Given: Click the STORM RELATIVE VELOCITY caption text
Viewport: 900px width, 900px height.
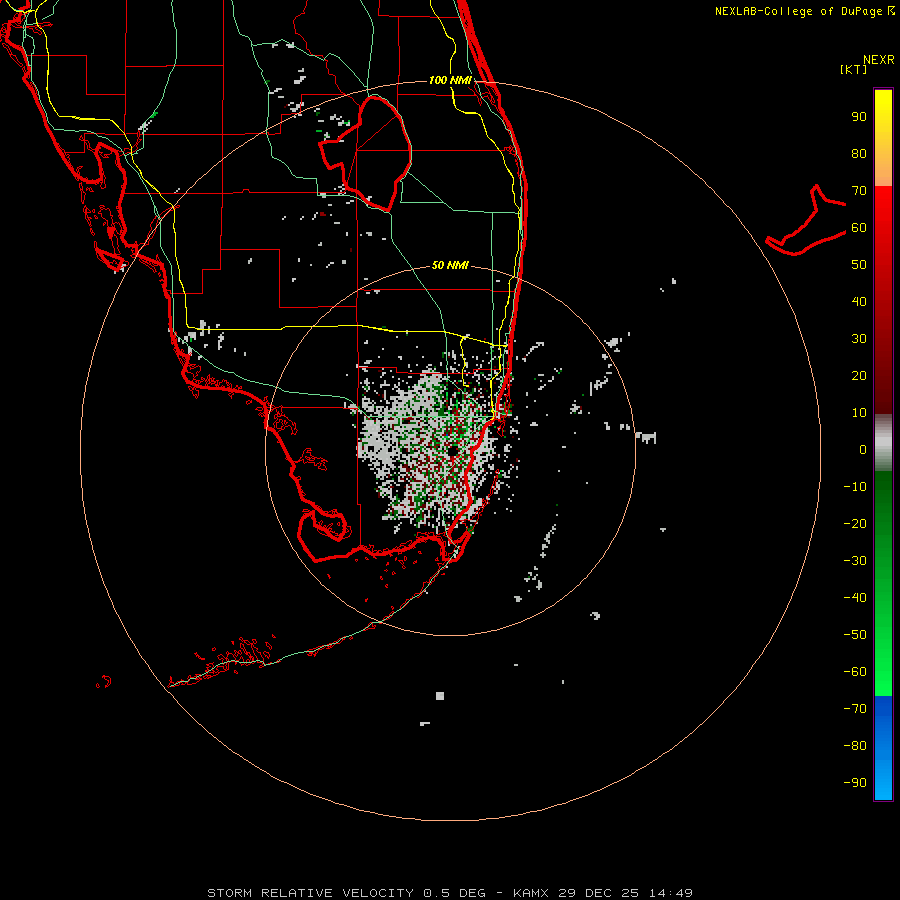Looking at the screenshot, I should (310, 893).
